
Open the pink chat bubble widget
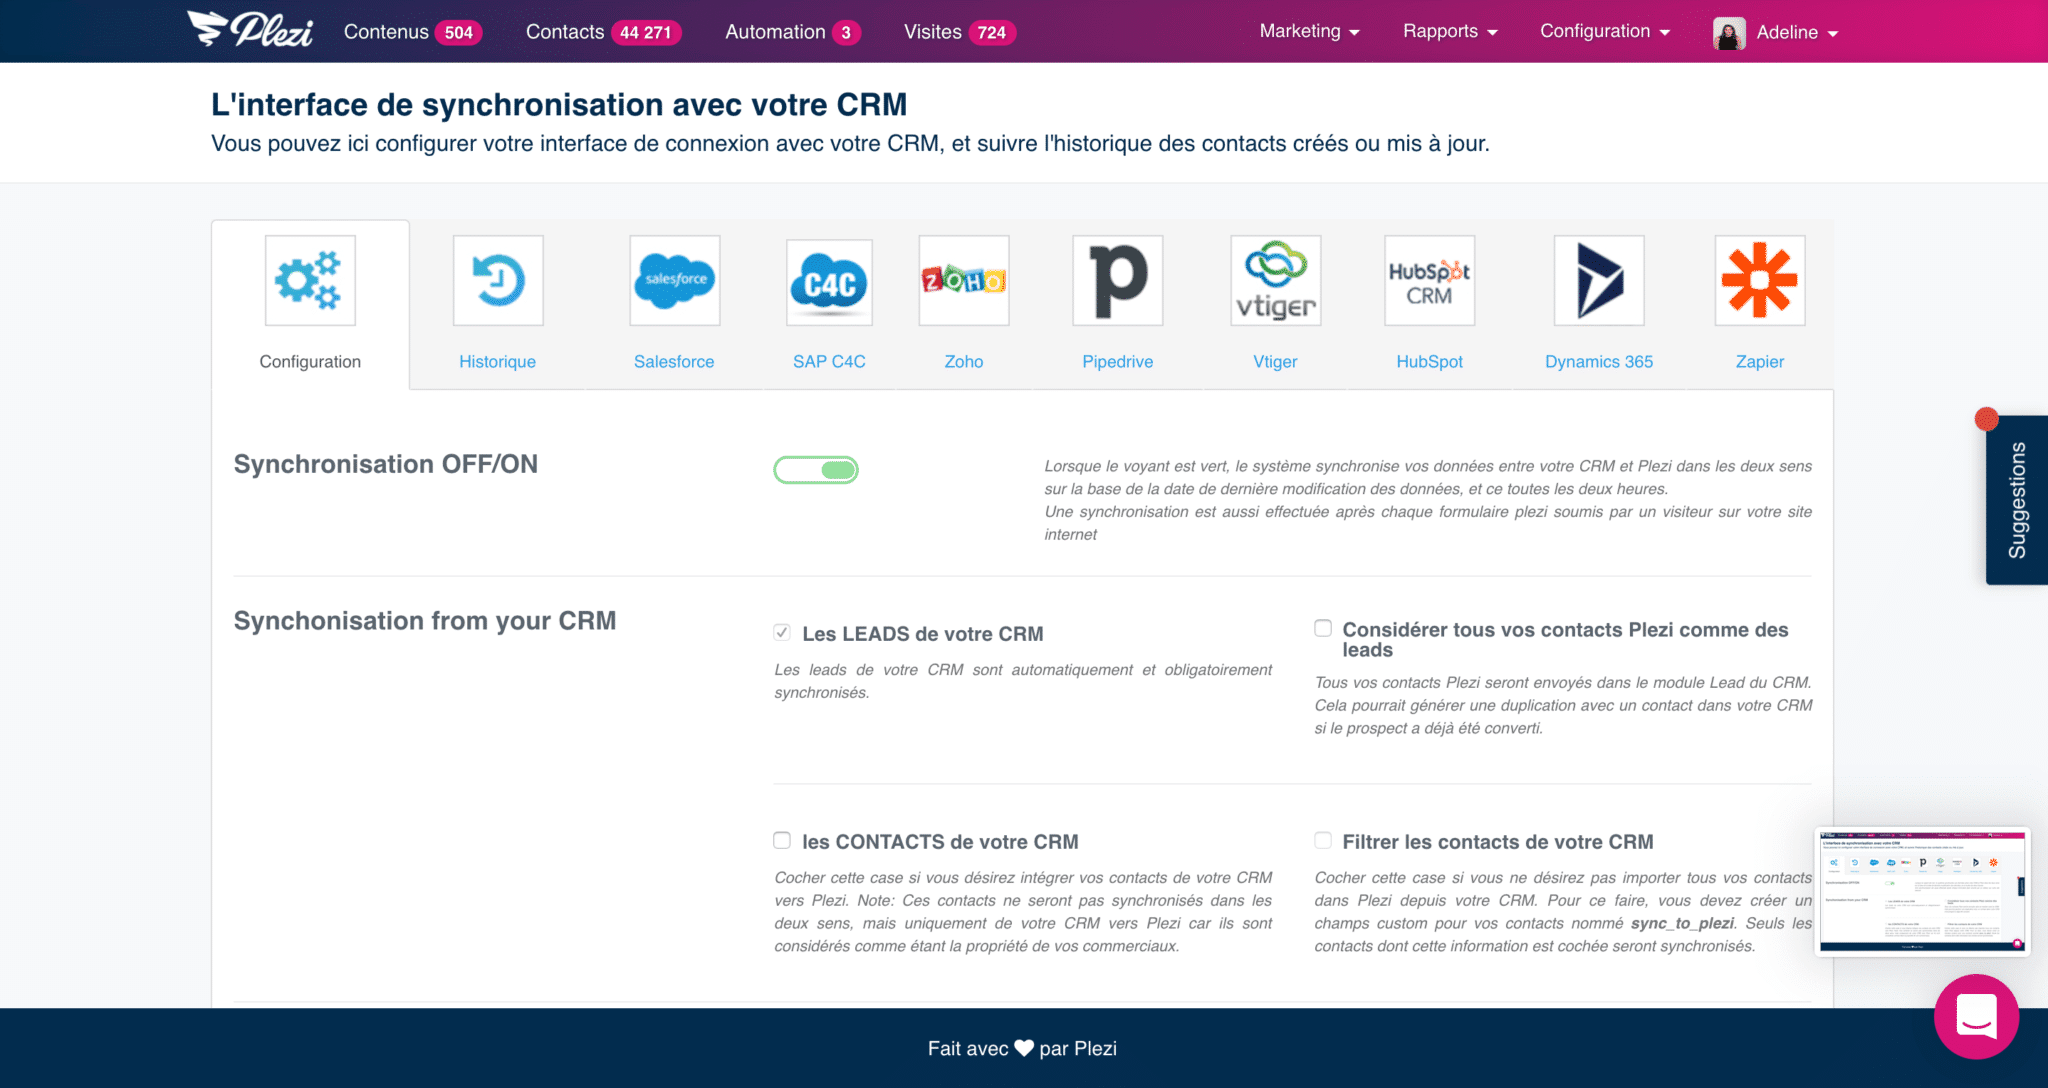click(x=1976, y=1017)
